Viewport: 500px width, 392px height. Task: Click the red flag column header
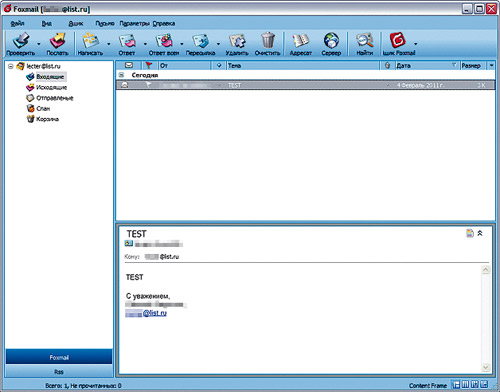coord(149,65)
